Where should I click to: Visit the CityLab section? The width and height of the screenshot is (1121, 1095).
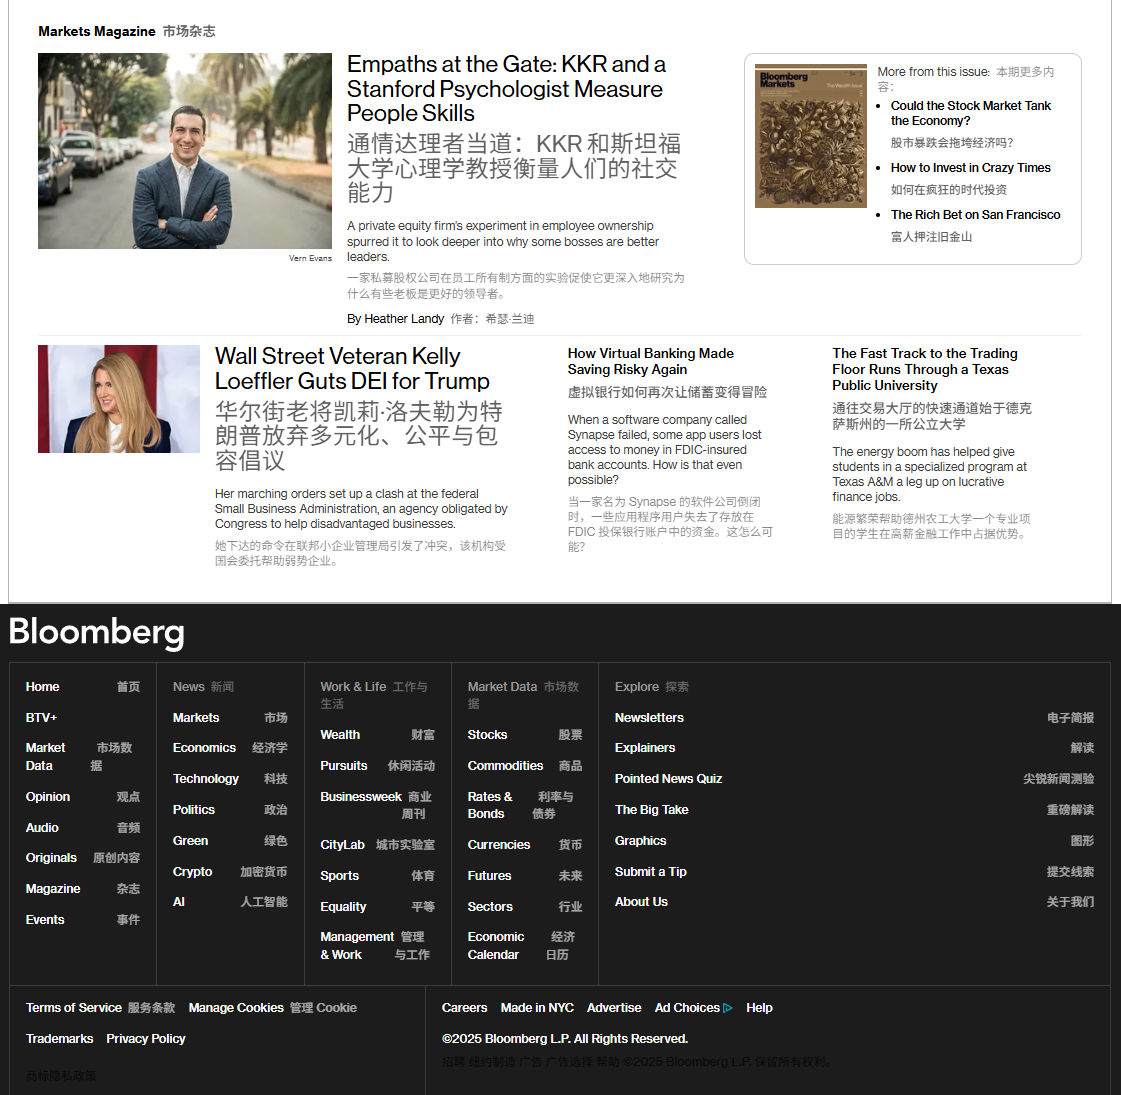(342, 845)
